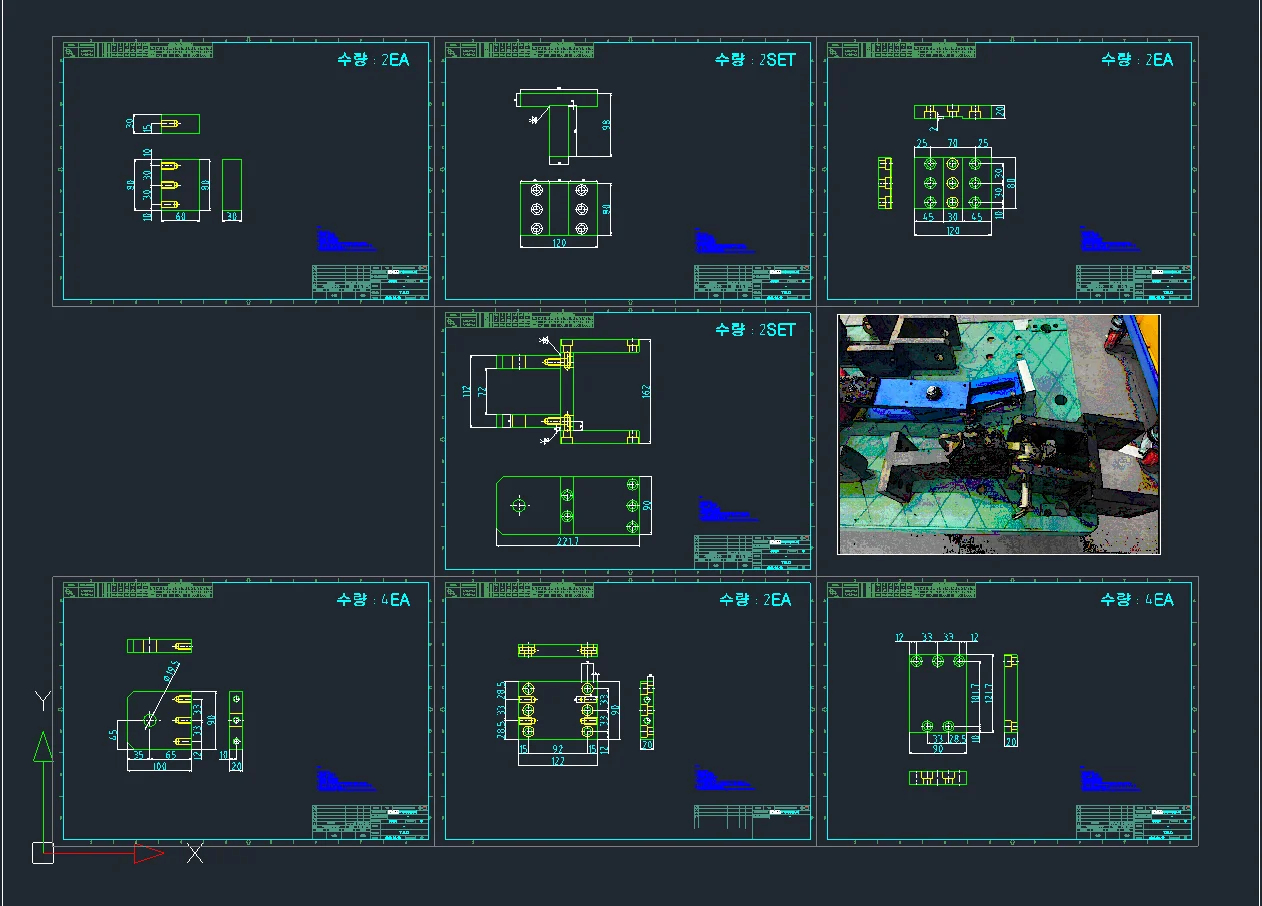Click the photo of the clamp fixture
1262x906 pixels.
[999, 434]
